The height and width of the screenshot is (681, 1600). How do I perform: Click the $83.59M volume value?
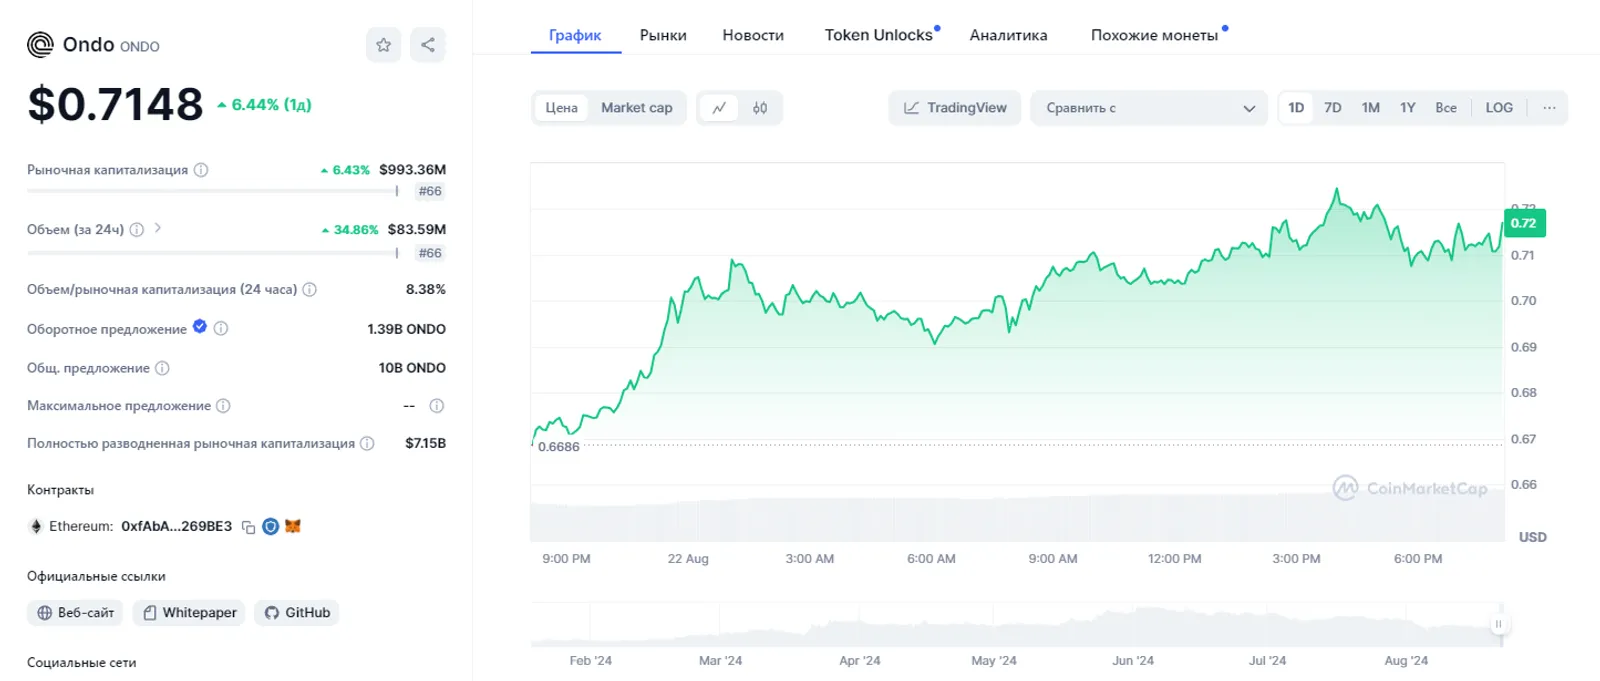416,229
